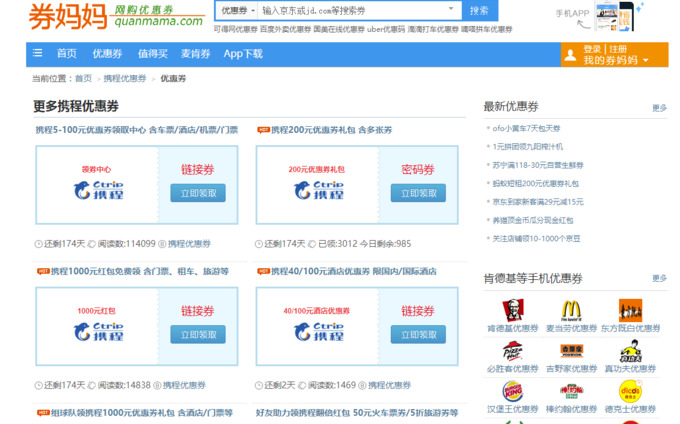Click HOT badge beside 携程40/100元酒店优惠券
This screenshot has width=680, height=424.
pos(263,271)
